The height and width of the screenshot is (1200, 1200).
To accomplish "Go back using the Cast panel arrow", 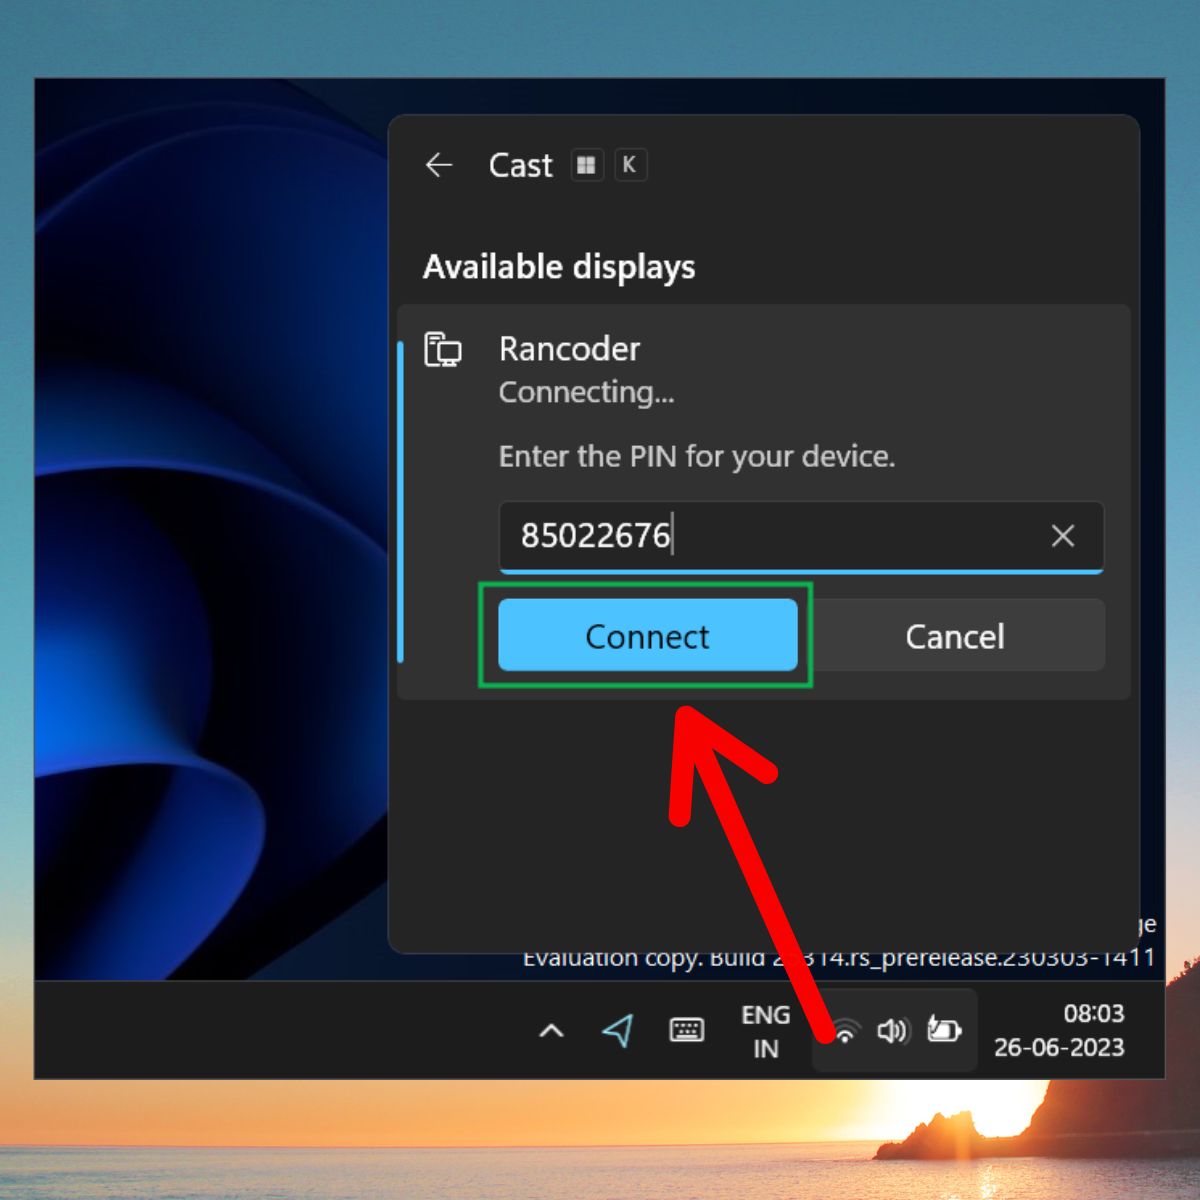I will (439, 165).
